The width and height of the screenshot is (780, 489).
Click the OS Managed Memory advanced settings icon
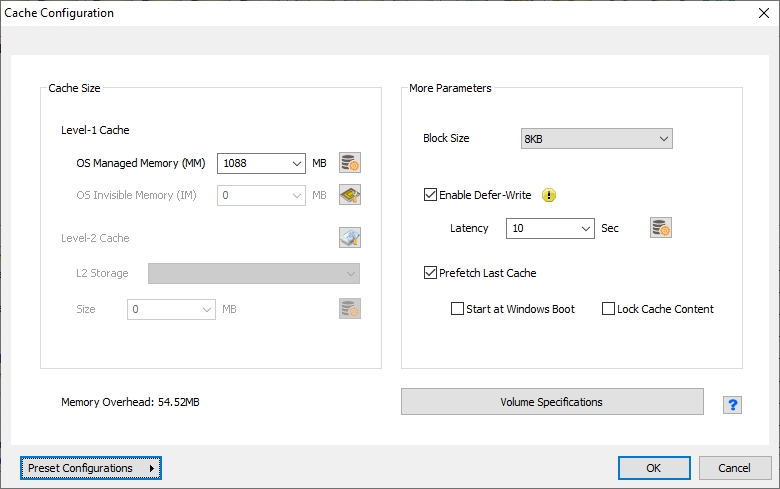(350, 163)
